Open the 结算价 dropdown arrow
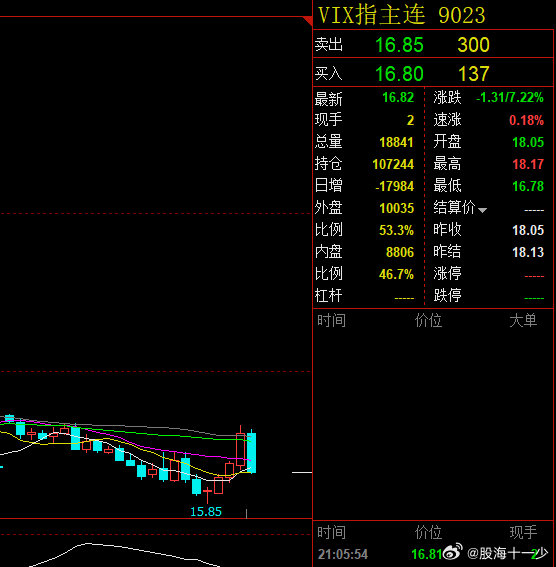This screenshot has height=567, width=556. click(x=482, y=210)
